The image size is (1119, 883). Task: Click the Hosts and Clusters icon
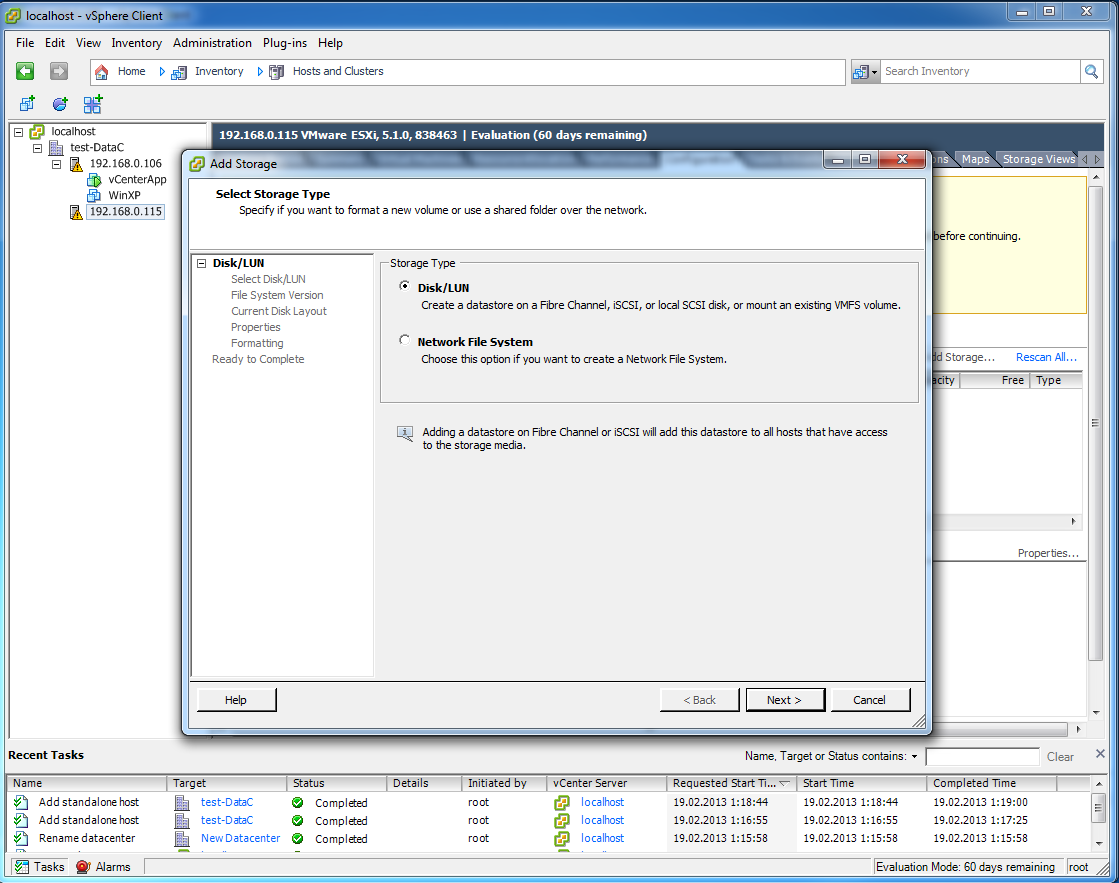[x=276, y=72]
